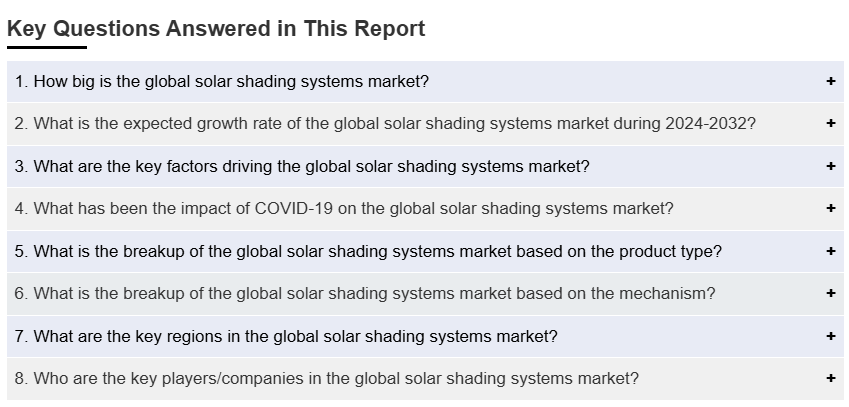Click the plus icon for growth rate question

coord(831,124)
